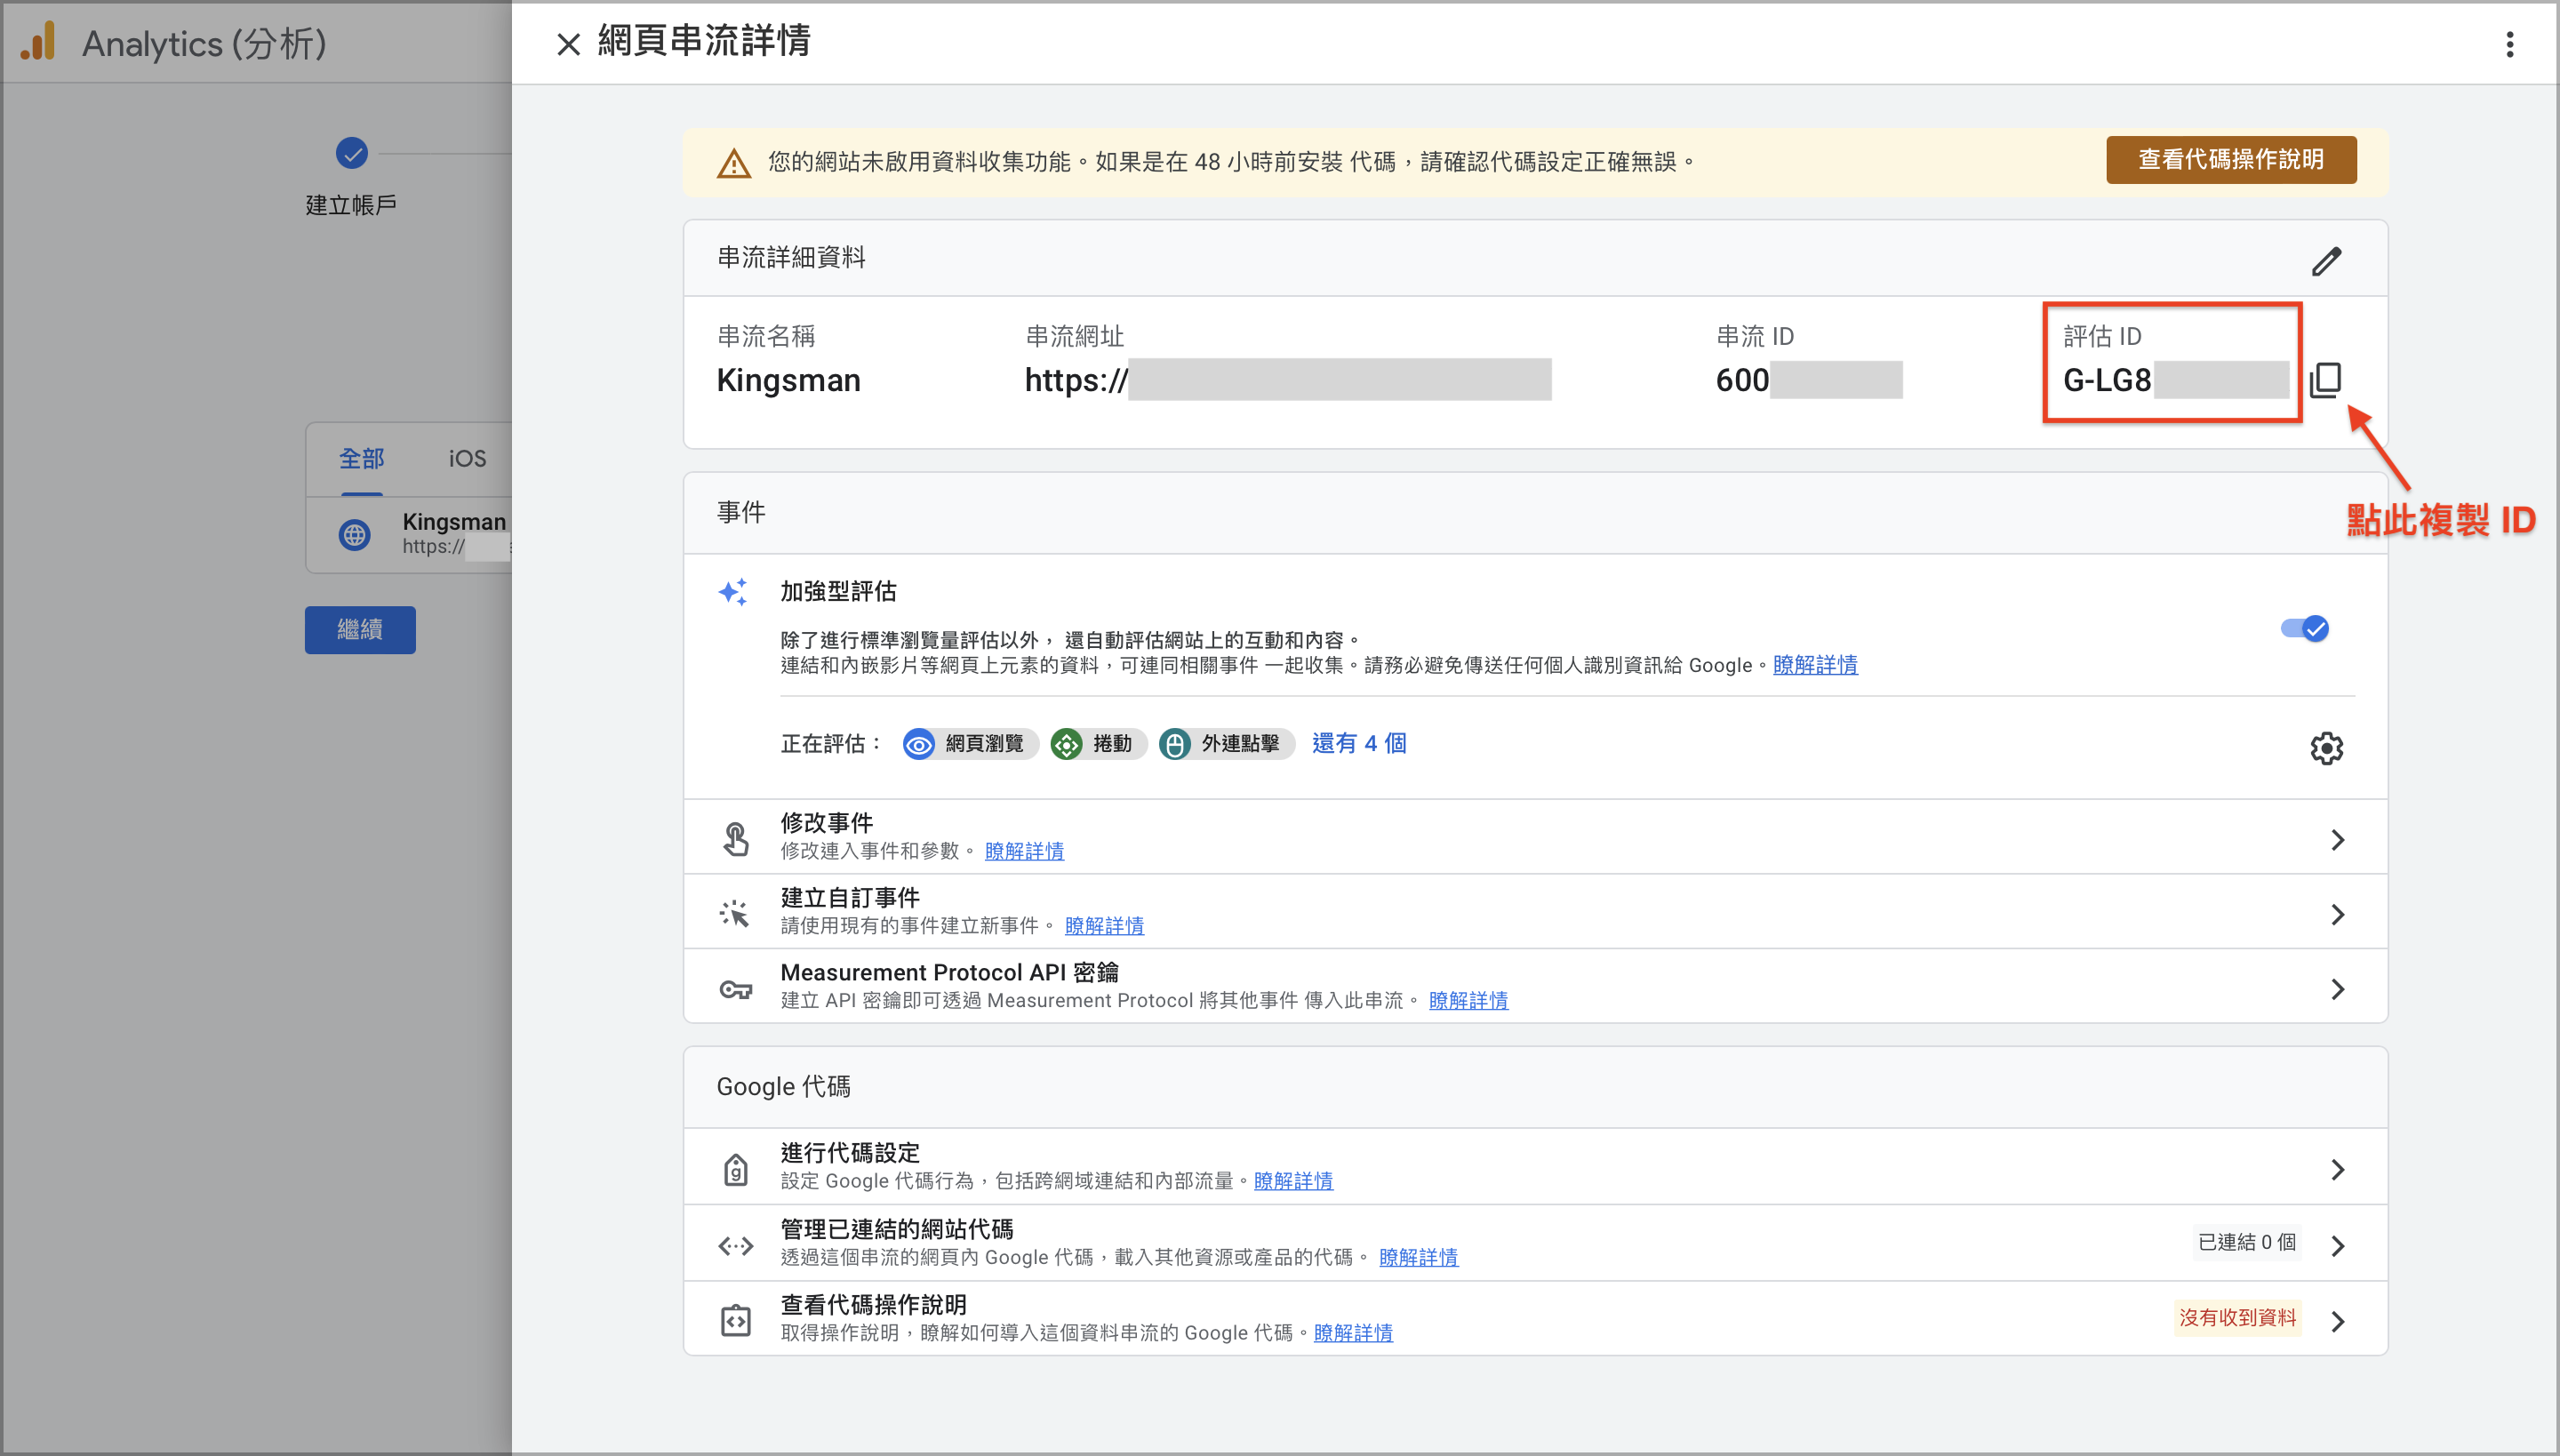This screenshot has width=2560, height=1456.
Task: Click the 串流詳細資料 section header
Action: [791, 257]
